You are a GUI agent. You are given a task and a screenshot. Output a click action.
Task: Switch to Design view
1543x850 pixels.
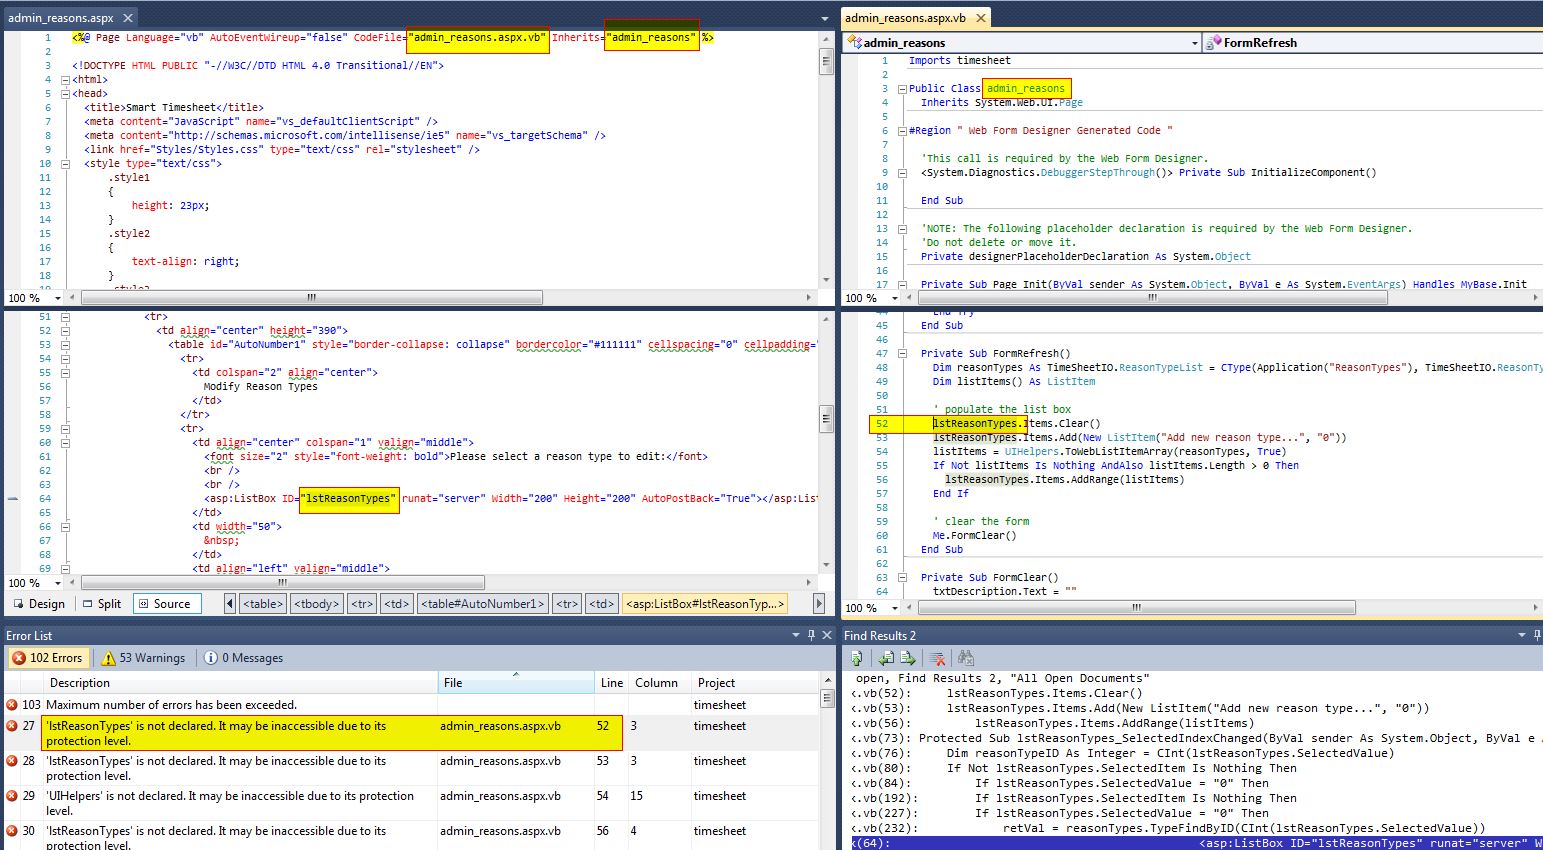point(38,604)
